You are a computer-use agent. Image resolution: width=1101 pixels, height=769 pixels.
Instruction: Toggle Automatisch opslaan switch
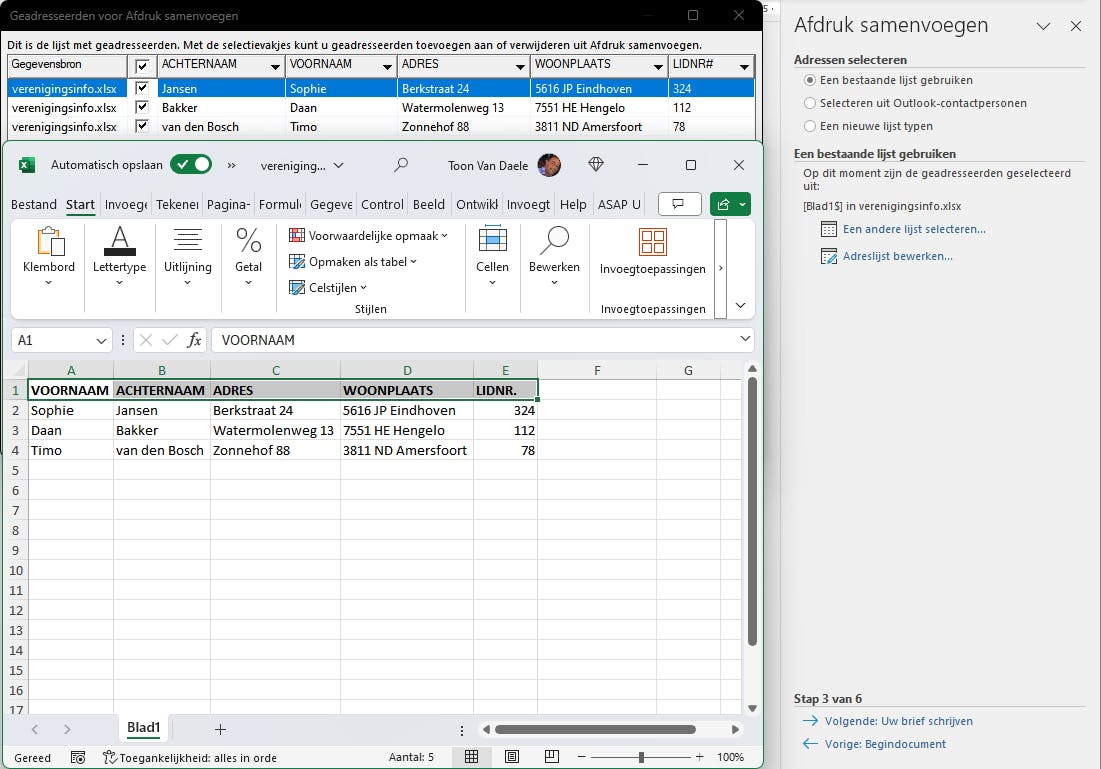coord(190,165)
